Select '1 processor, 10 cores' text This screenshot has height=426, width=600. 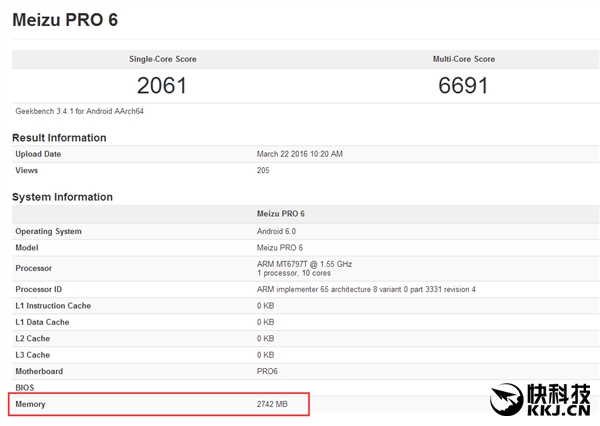294,273
